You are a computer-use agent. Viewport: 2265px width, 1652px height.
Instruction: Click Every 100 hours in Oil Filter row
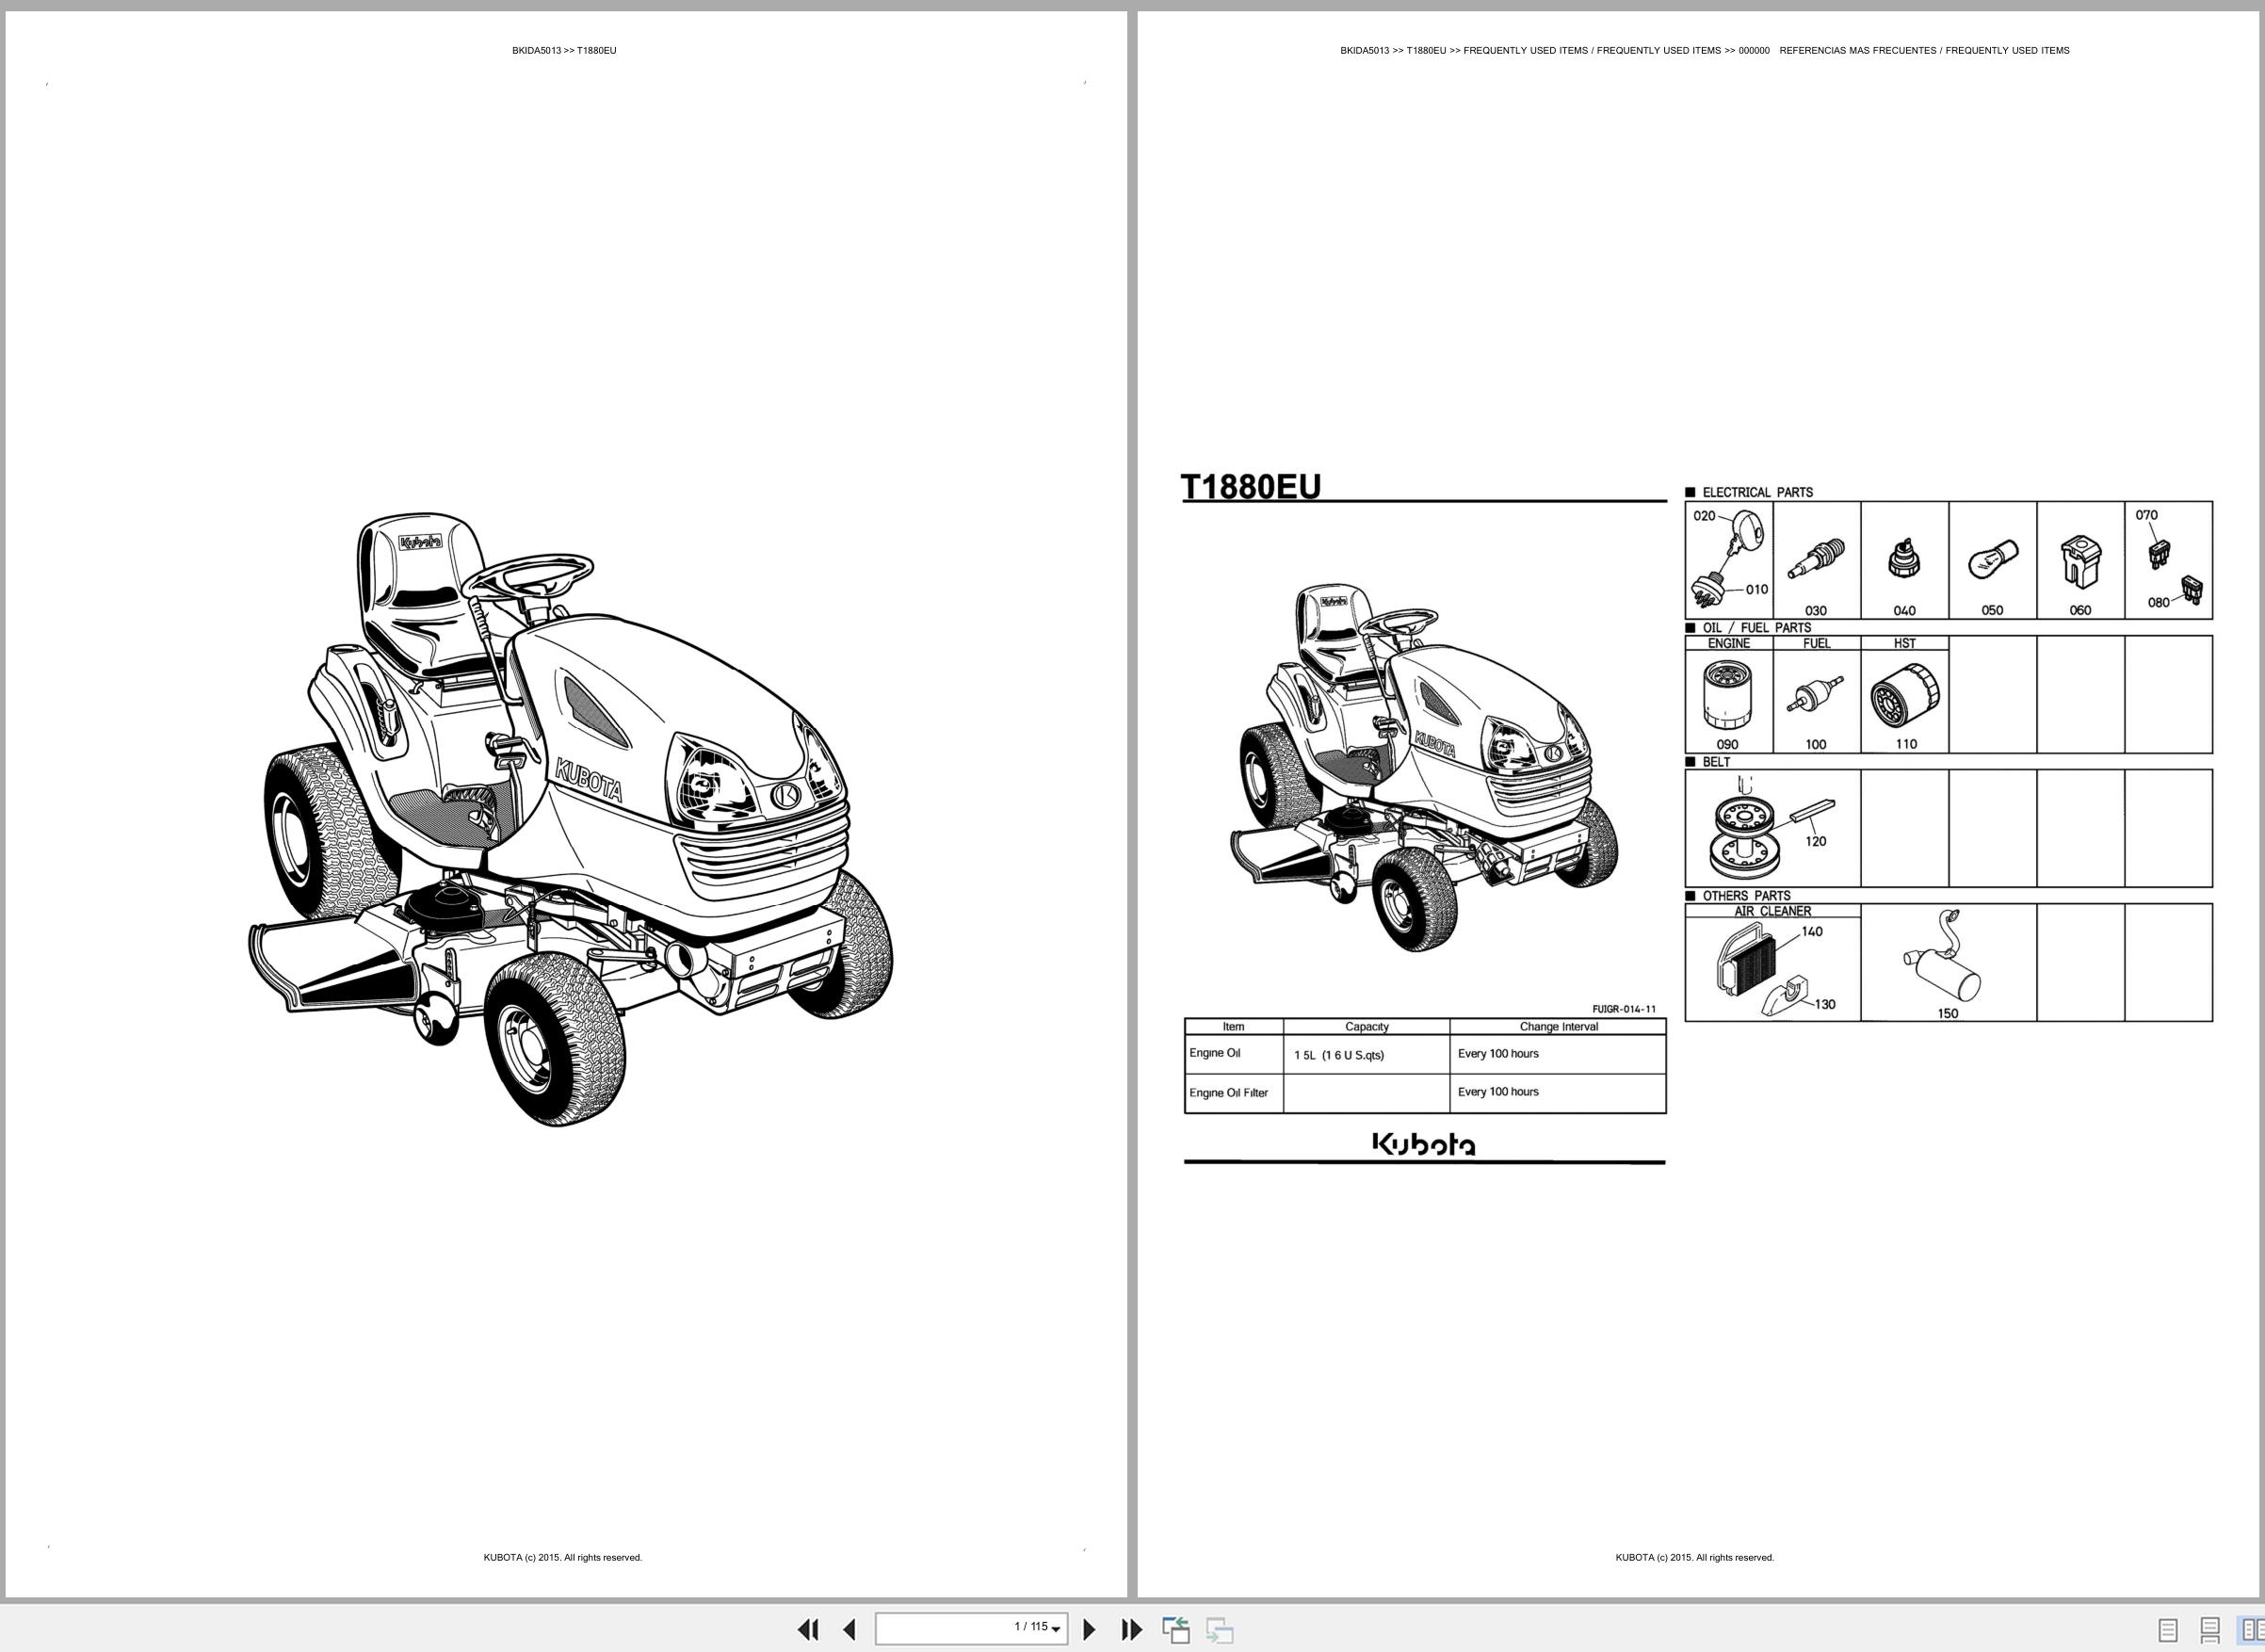tap(1498, 1092)
